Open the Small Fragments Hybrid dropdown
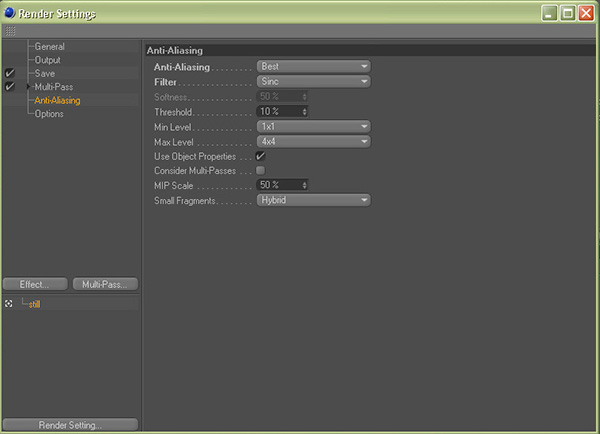The width and height of the screenshot is (600, 434). [x=313, y=200]
